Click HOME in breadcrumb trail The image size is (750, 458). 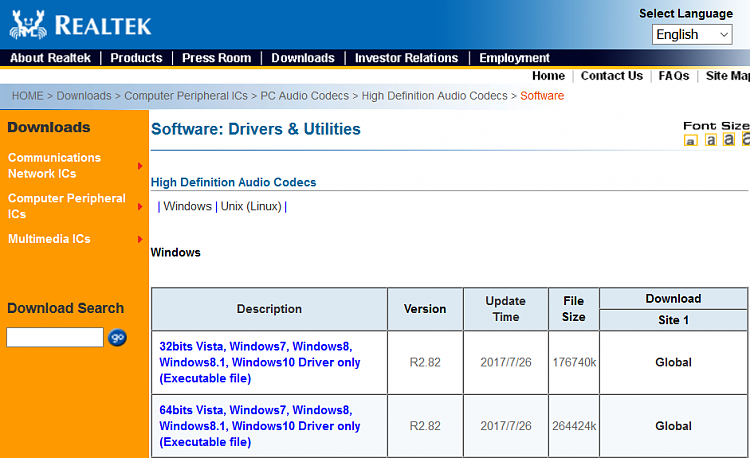(x=28, y=96)
